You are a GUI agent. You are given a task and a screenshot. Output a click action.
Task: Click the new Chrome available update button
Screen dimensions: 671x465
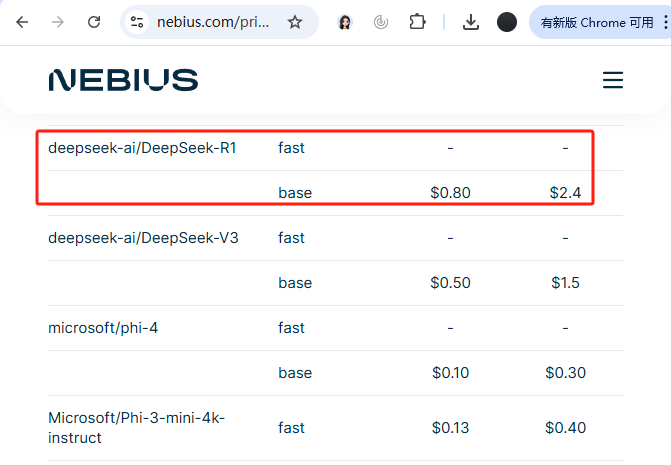597,22
